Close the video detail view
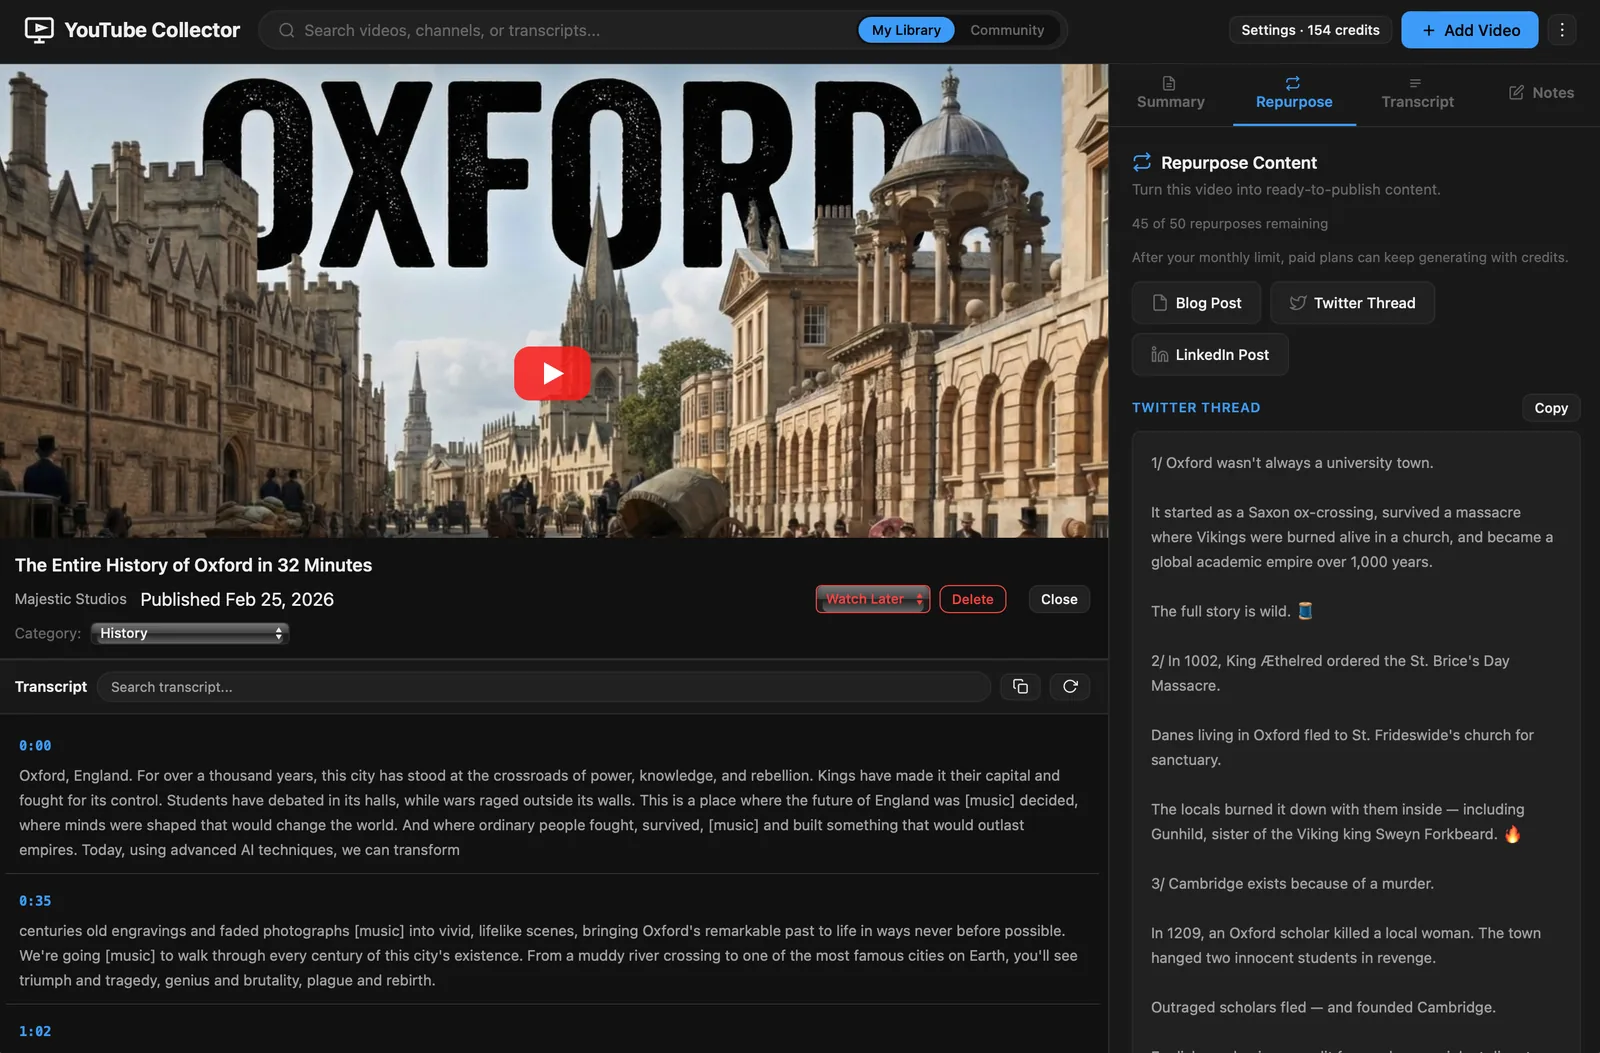This screenshot has width=1600, height=1053. (x=1059, y=599)
